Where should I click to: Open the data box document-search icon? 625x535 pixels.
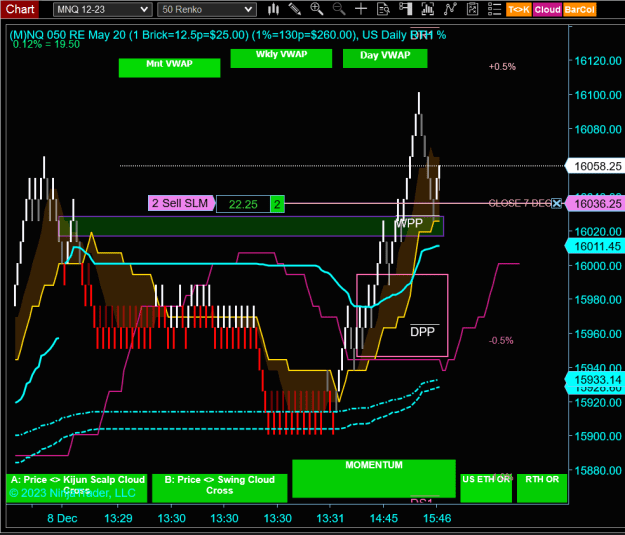pos(383,9)
